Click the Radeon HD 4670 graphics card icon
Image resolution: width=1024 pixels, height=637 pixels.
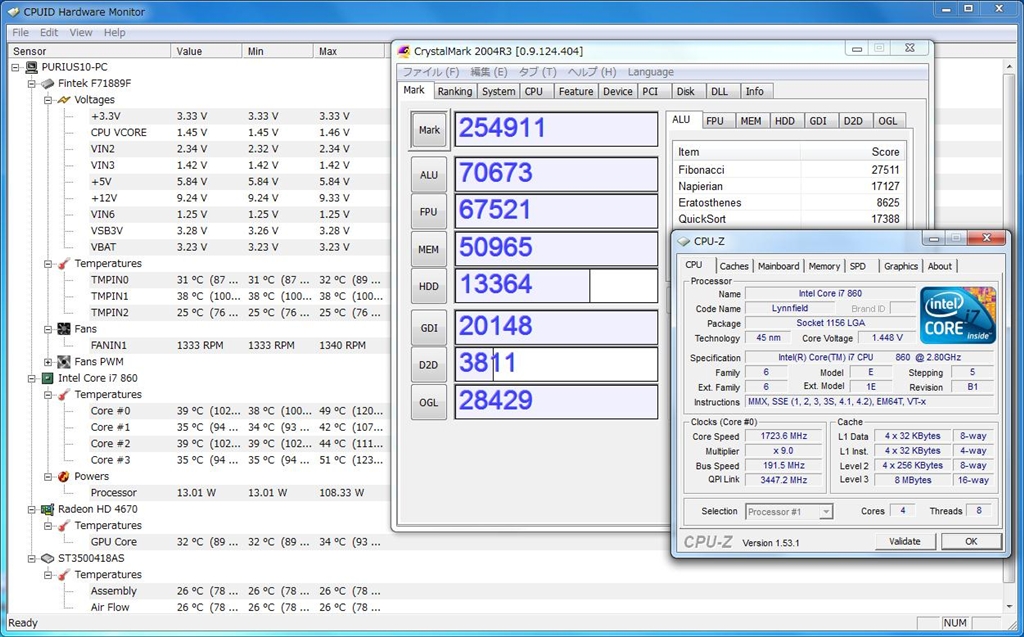(47, 509)
